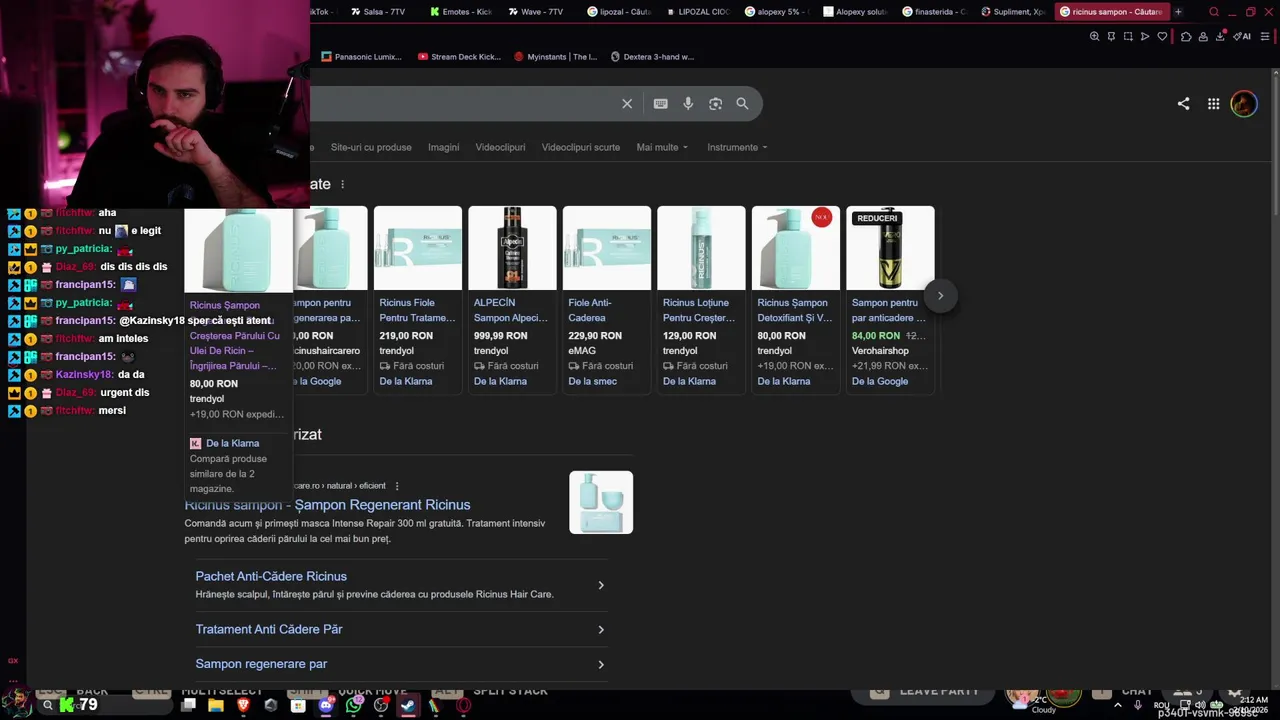This screenshot has width=1280, height=720.
Task: Switch to Videoclipuri scurte search tab
Action: coord(581,147)
